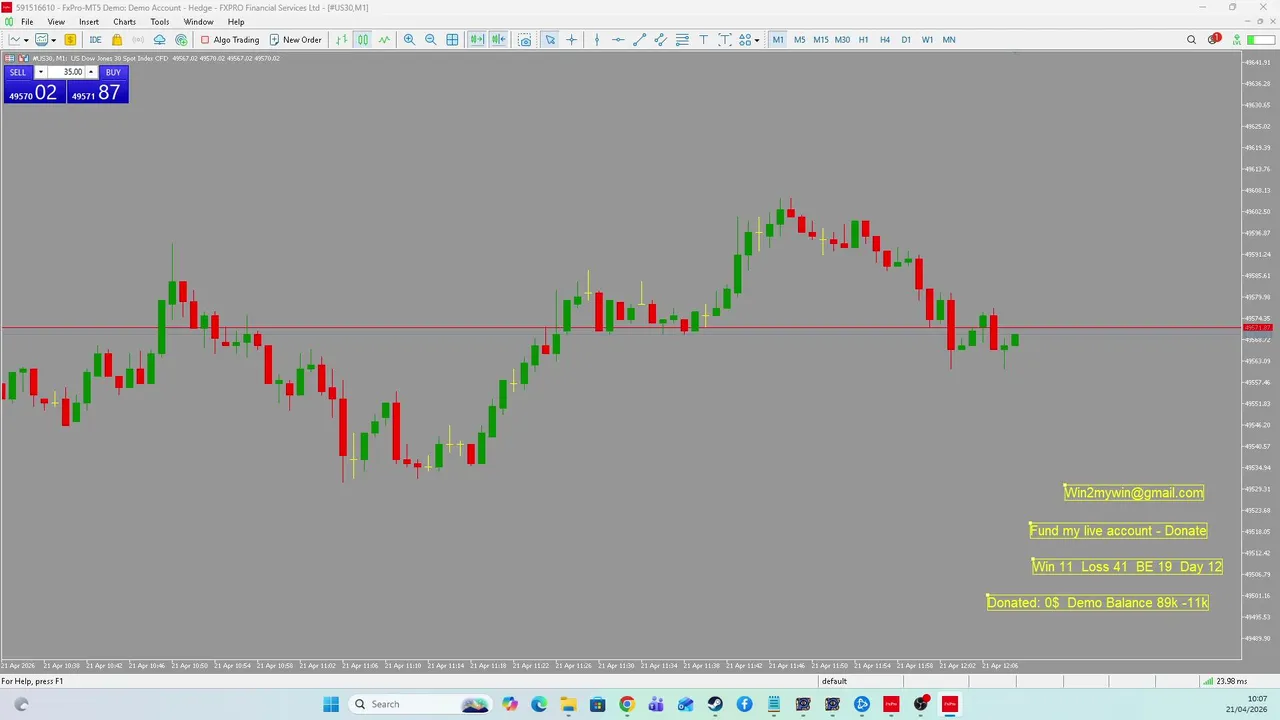Select the crosshair tool

point(572,40)
